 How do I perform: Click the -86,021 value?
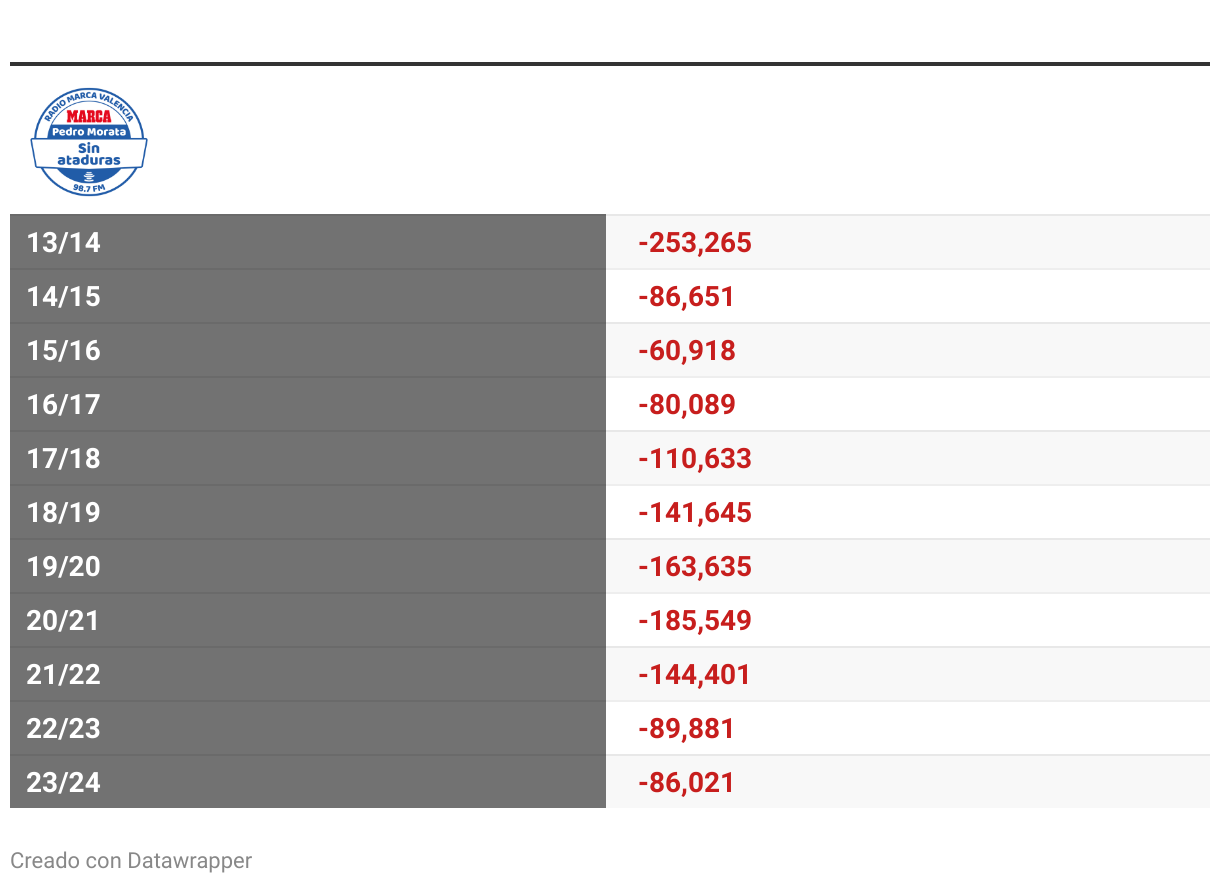686,782
